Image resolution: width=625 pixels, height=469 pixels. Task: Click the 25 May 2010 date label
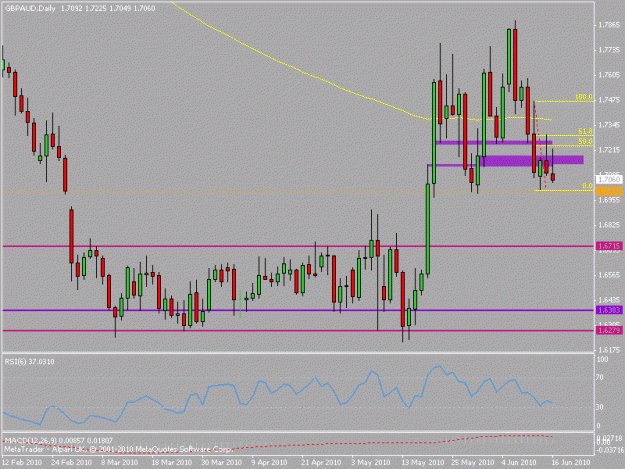pos(472,462)
